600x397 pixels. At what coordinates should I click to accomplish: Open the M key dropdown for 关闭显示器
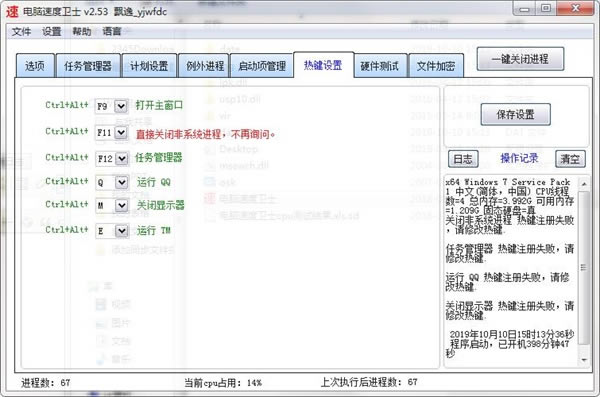[x=122, y=206]
